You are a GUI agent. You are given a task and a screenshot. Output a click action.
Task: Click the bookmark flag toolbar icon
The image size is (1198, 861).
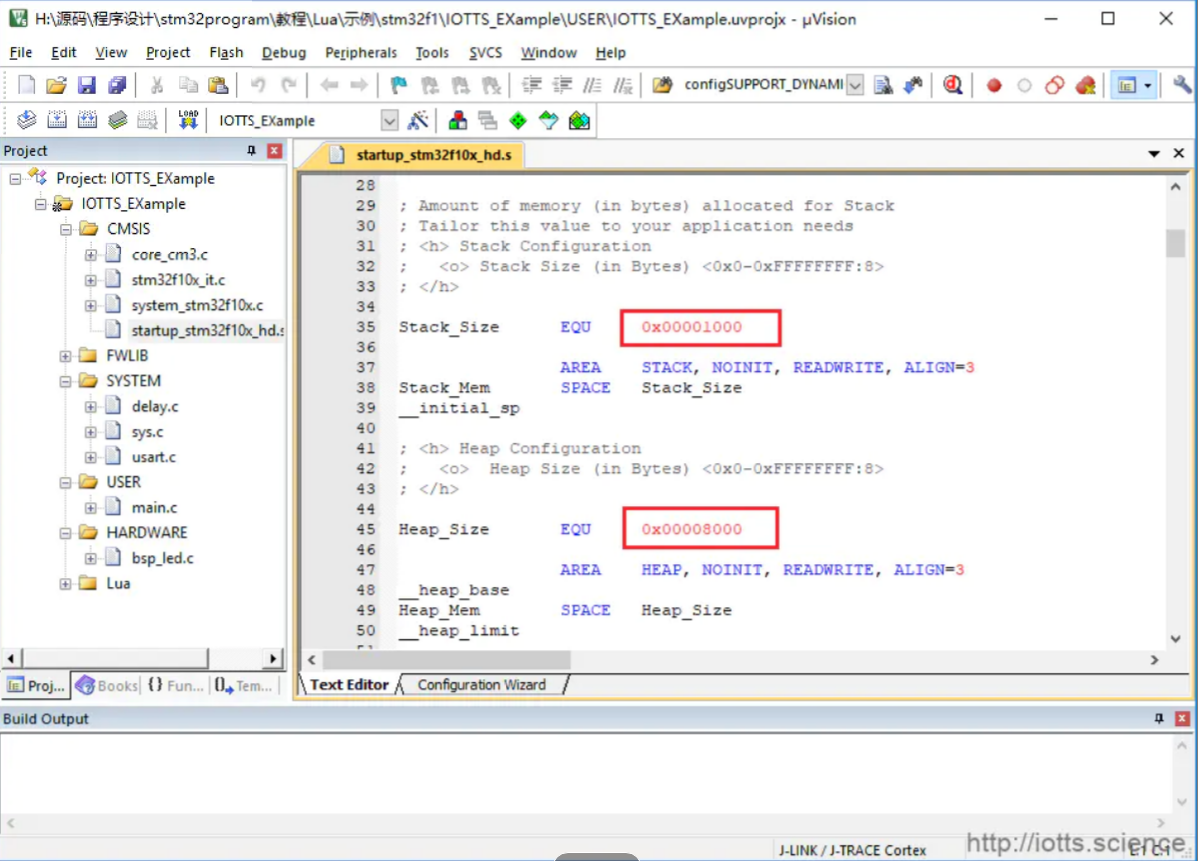click(x=399, y=85)
